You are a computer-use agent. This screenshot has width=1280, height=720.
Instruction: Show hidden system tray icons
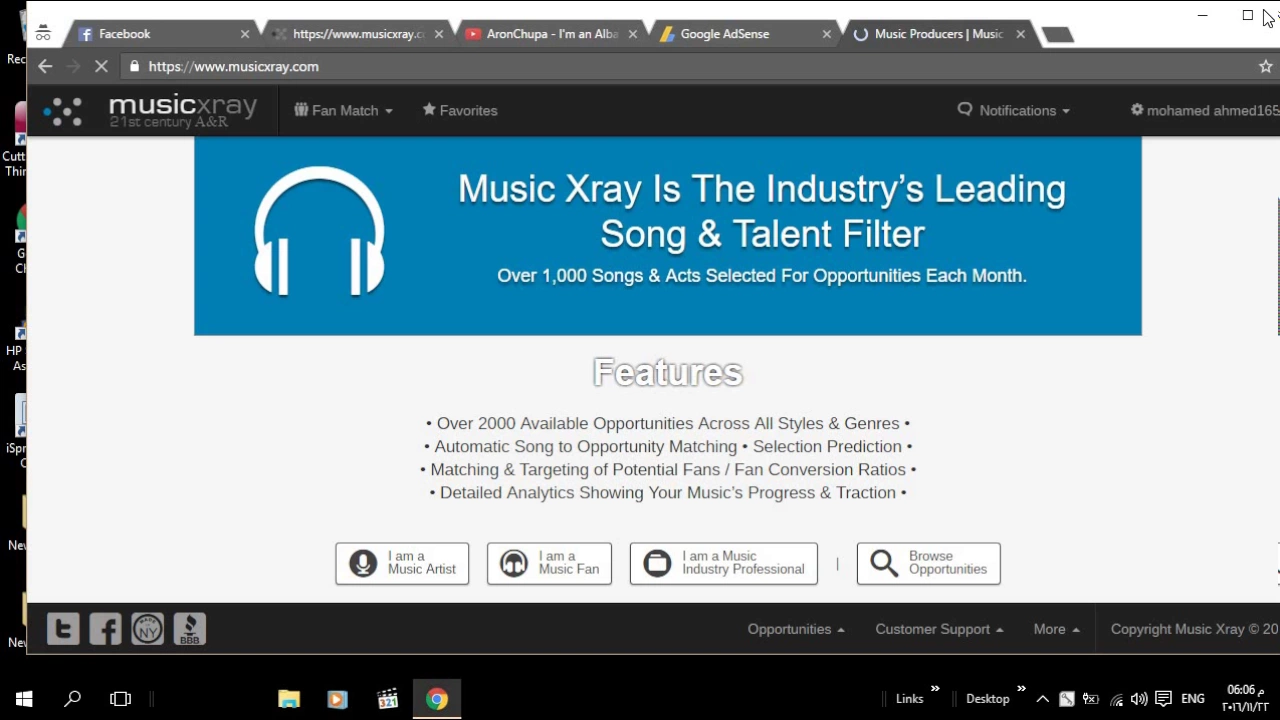click(1042, 699)
